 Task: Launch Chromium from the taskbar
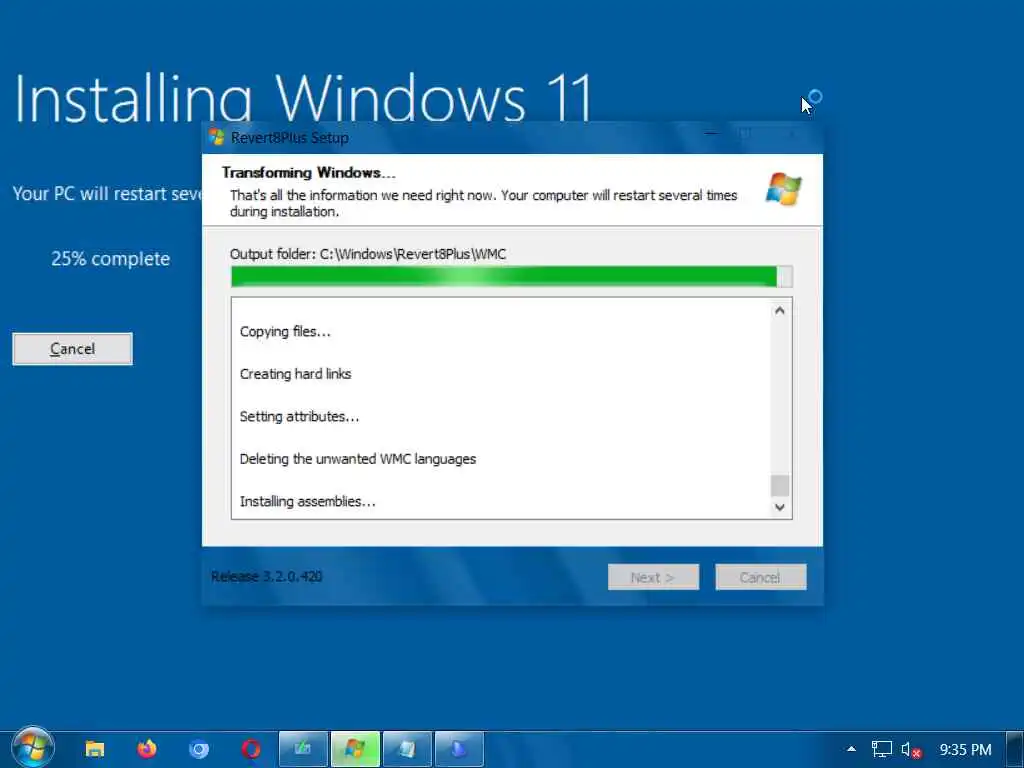coord(199,748)
